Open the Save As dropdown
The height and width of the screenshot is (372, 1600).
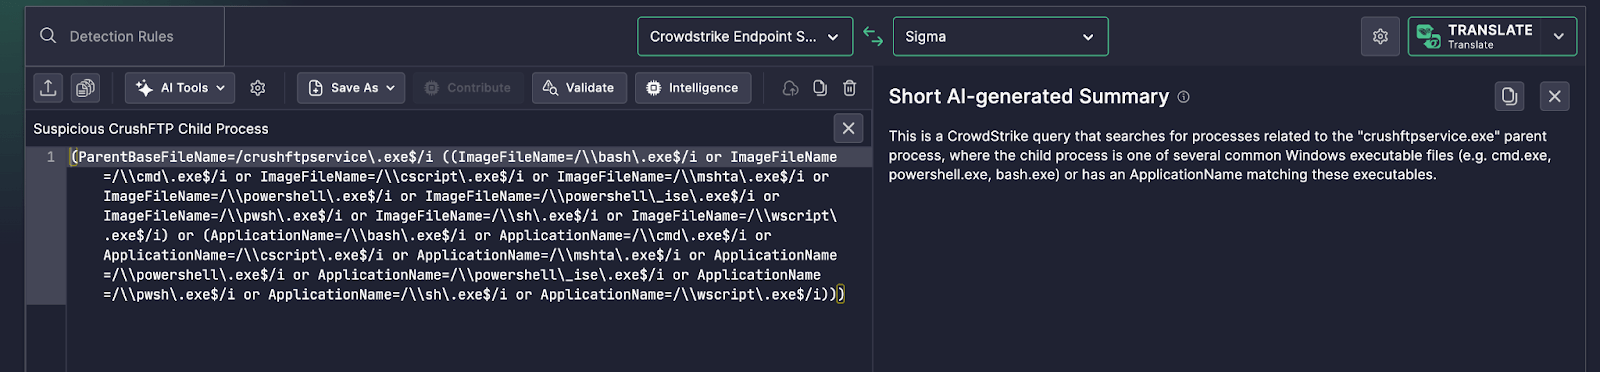tap(351, 88)
